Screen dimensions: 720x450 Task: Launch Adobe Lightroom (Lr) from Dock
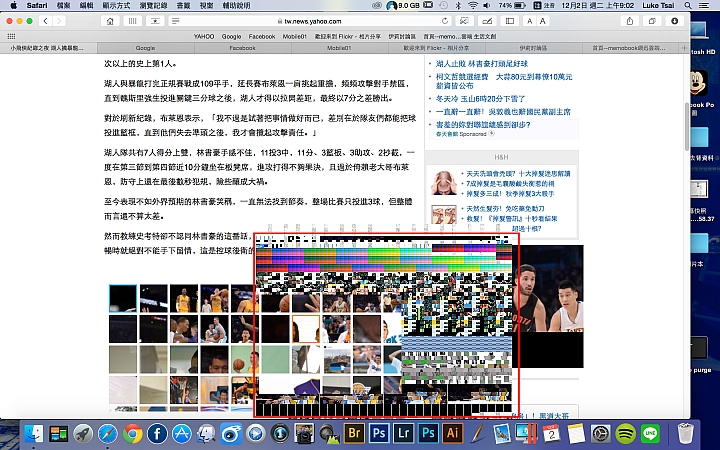pyautogui.click(x=403, y=433)
